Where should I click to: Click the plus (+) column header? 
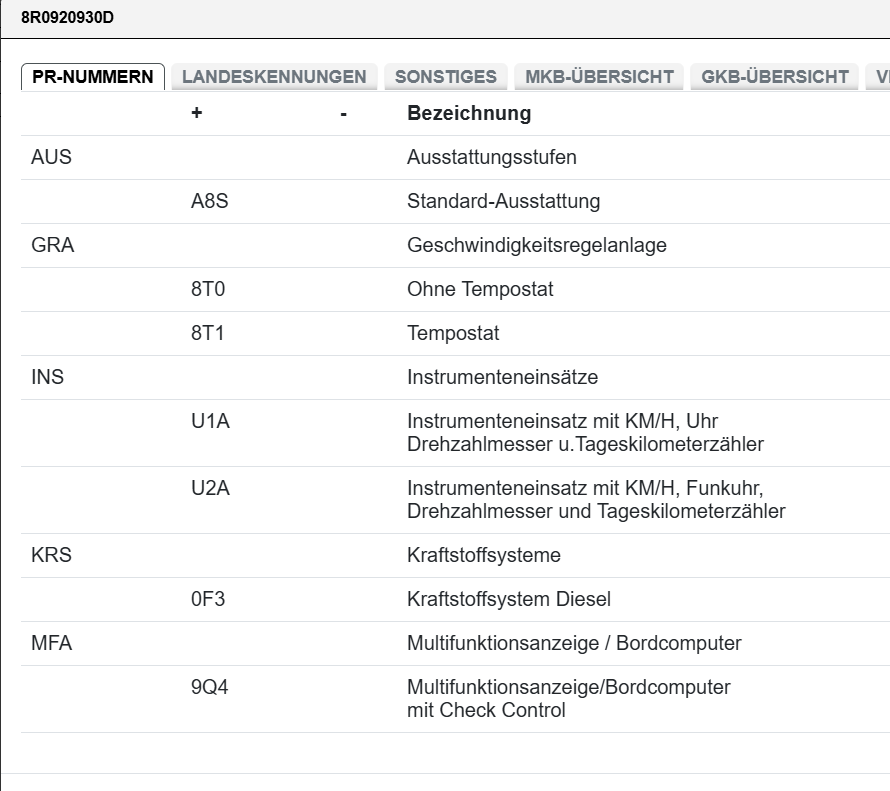pos(195,113)
